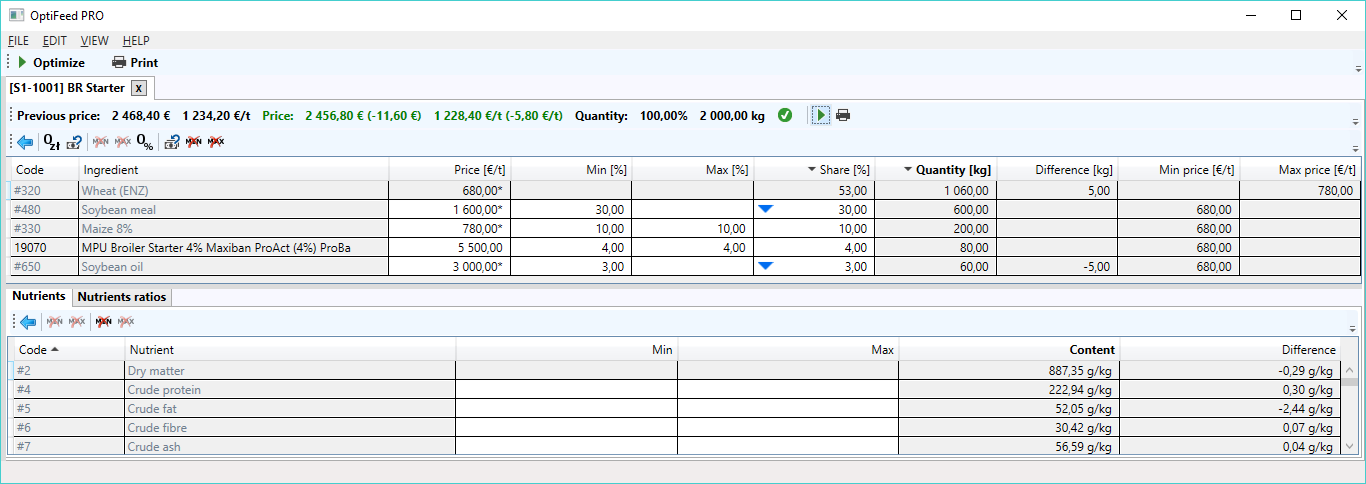Select the Nutrients tab

pyautogui.click(x=39, y=296)
